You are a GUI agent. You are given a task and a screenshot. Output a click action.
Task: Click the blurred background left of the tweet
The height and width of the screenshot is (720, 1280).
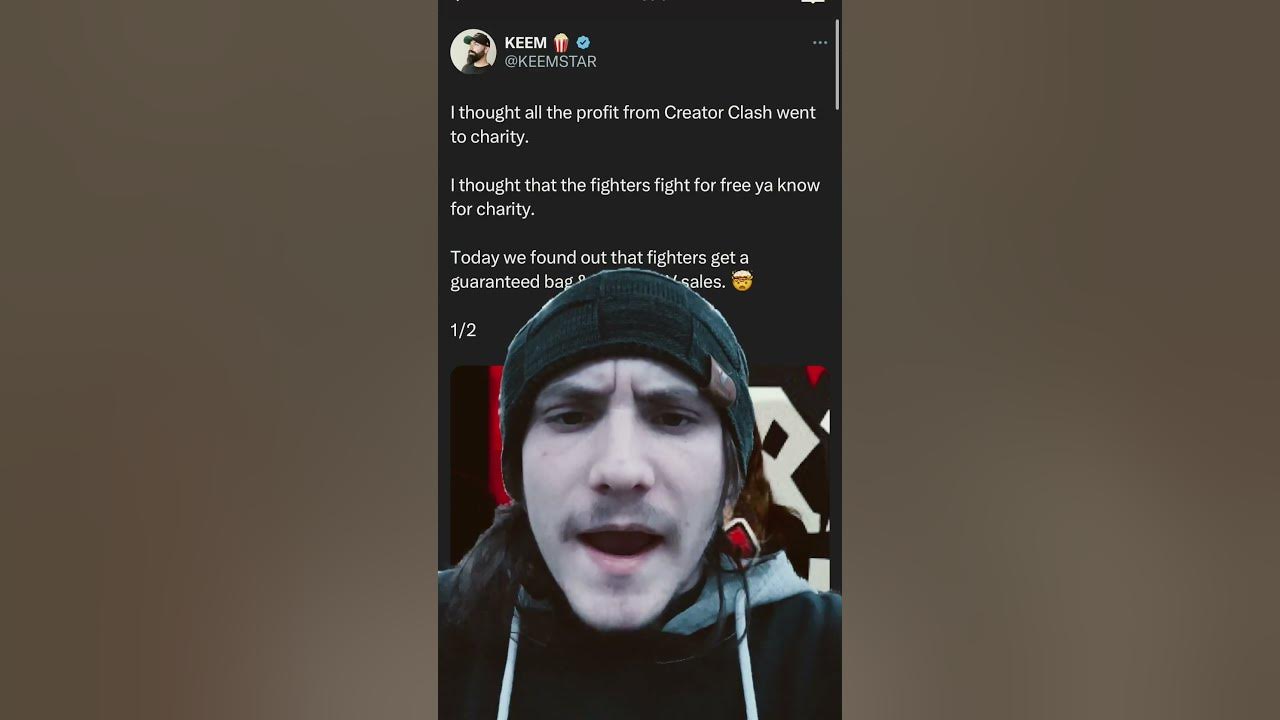[219, 360]
